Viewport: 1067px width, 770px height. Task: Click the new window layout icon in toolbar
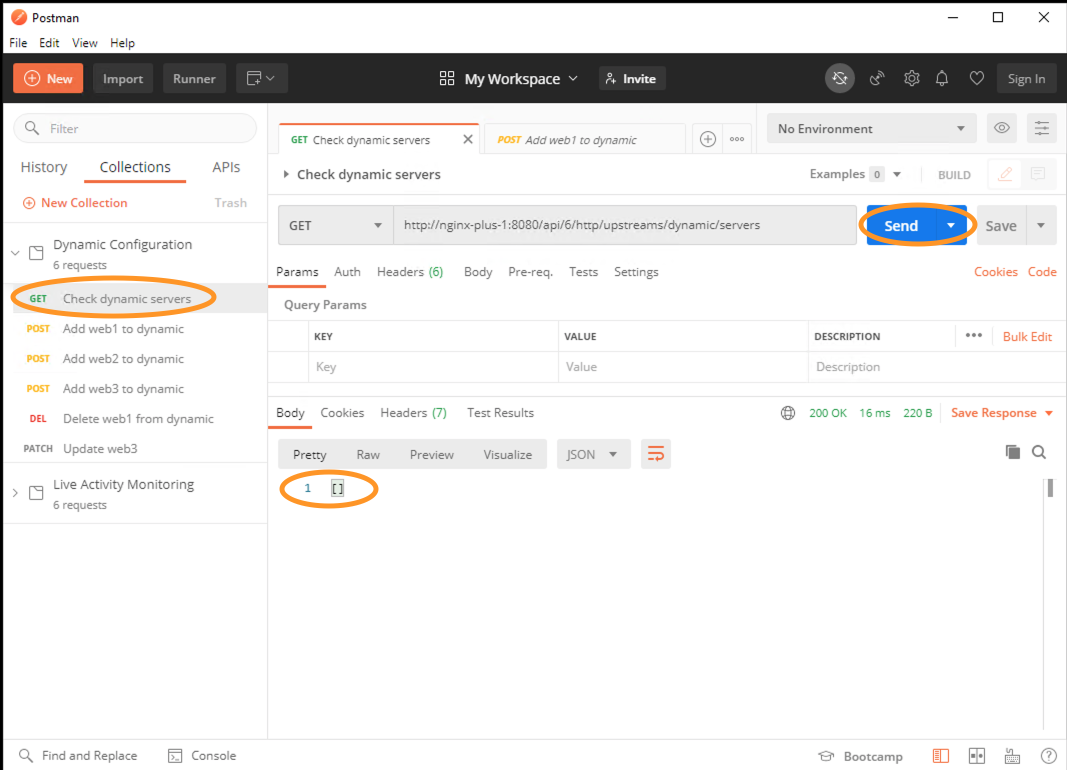(x=261, y=78)
